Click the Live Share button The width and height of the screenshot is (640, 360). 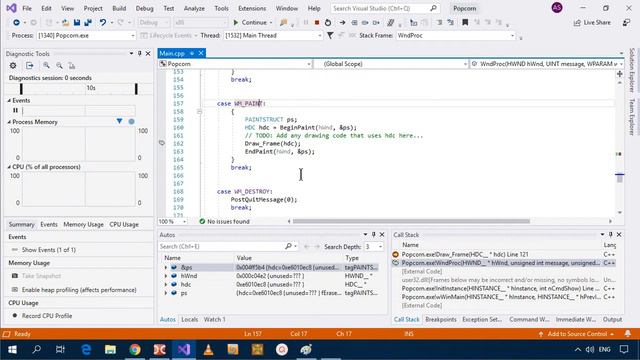pos(592,23)
